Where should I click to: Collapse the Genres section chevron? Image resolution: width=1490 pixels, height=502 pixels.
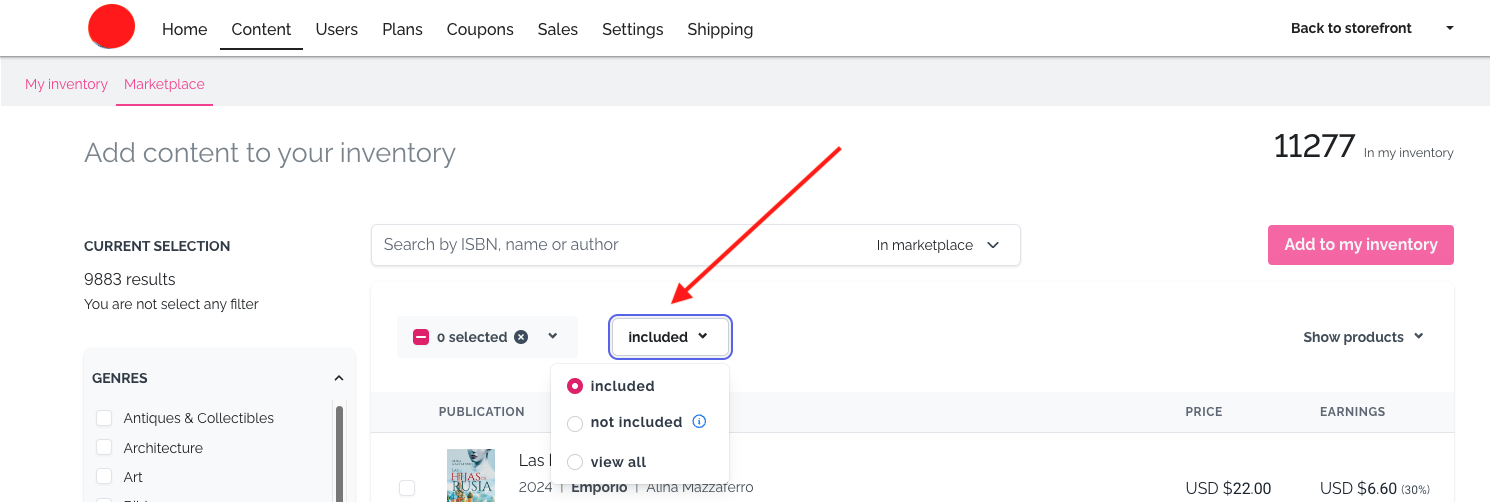(339, 378)
